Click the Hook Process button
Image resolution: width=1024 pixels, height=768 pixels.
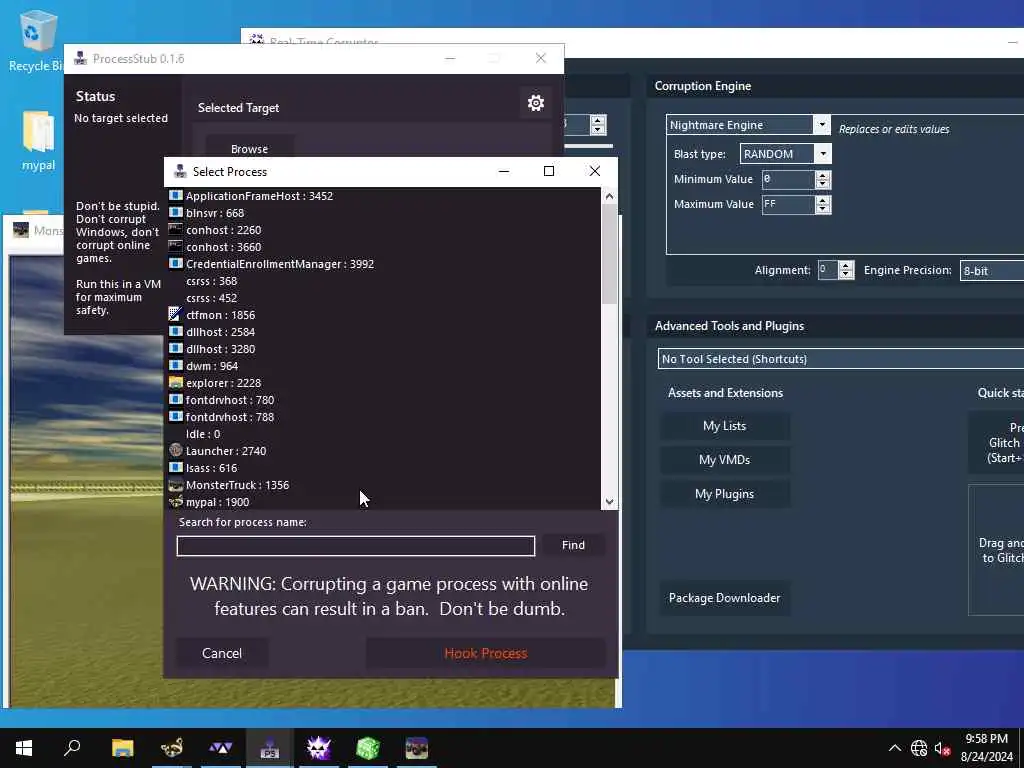point(485,653)
